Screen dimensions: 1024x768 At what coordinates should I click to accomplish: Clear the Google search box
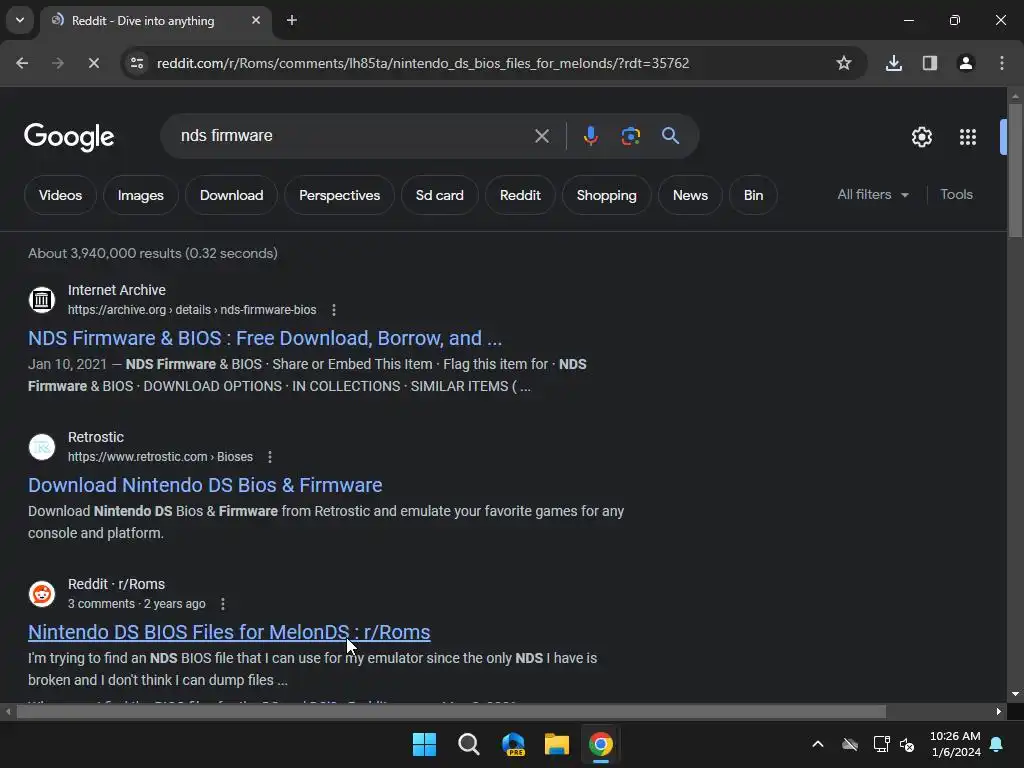(541, 136)
